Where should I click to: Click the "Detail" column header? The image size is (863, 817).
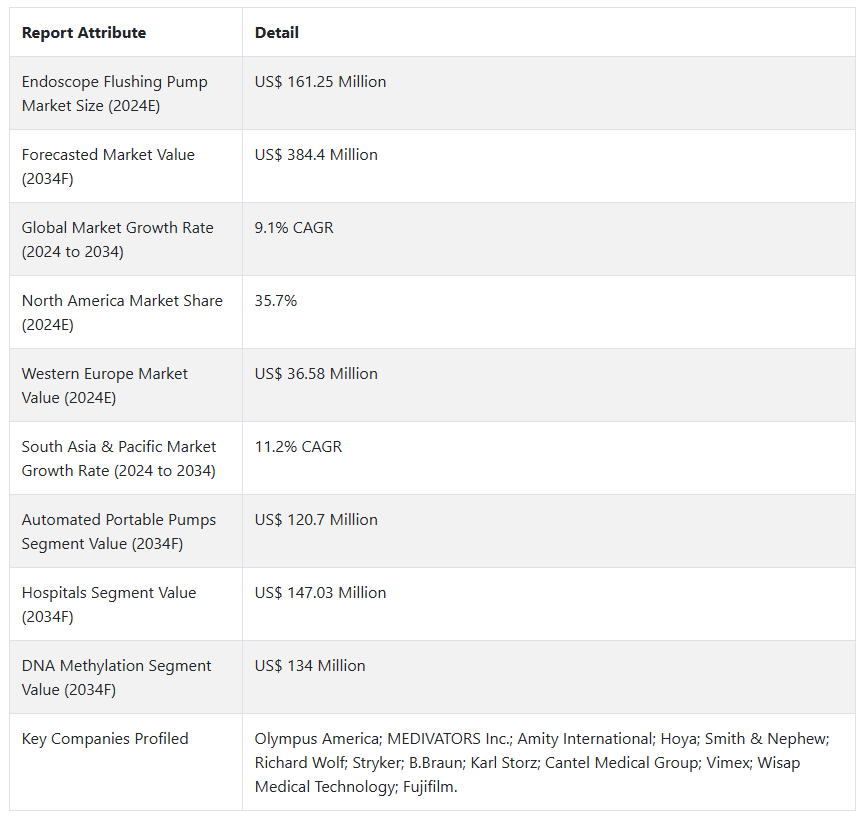coord(277,33)
